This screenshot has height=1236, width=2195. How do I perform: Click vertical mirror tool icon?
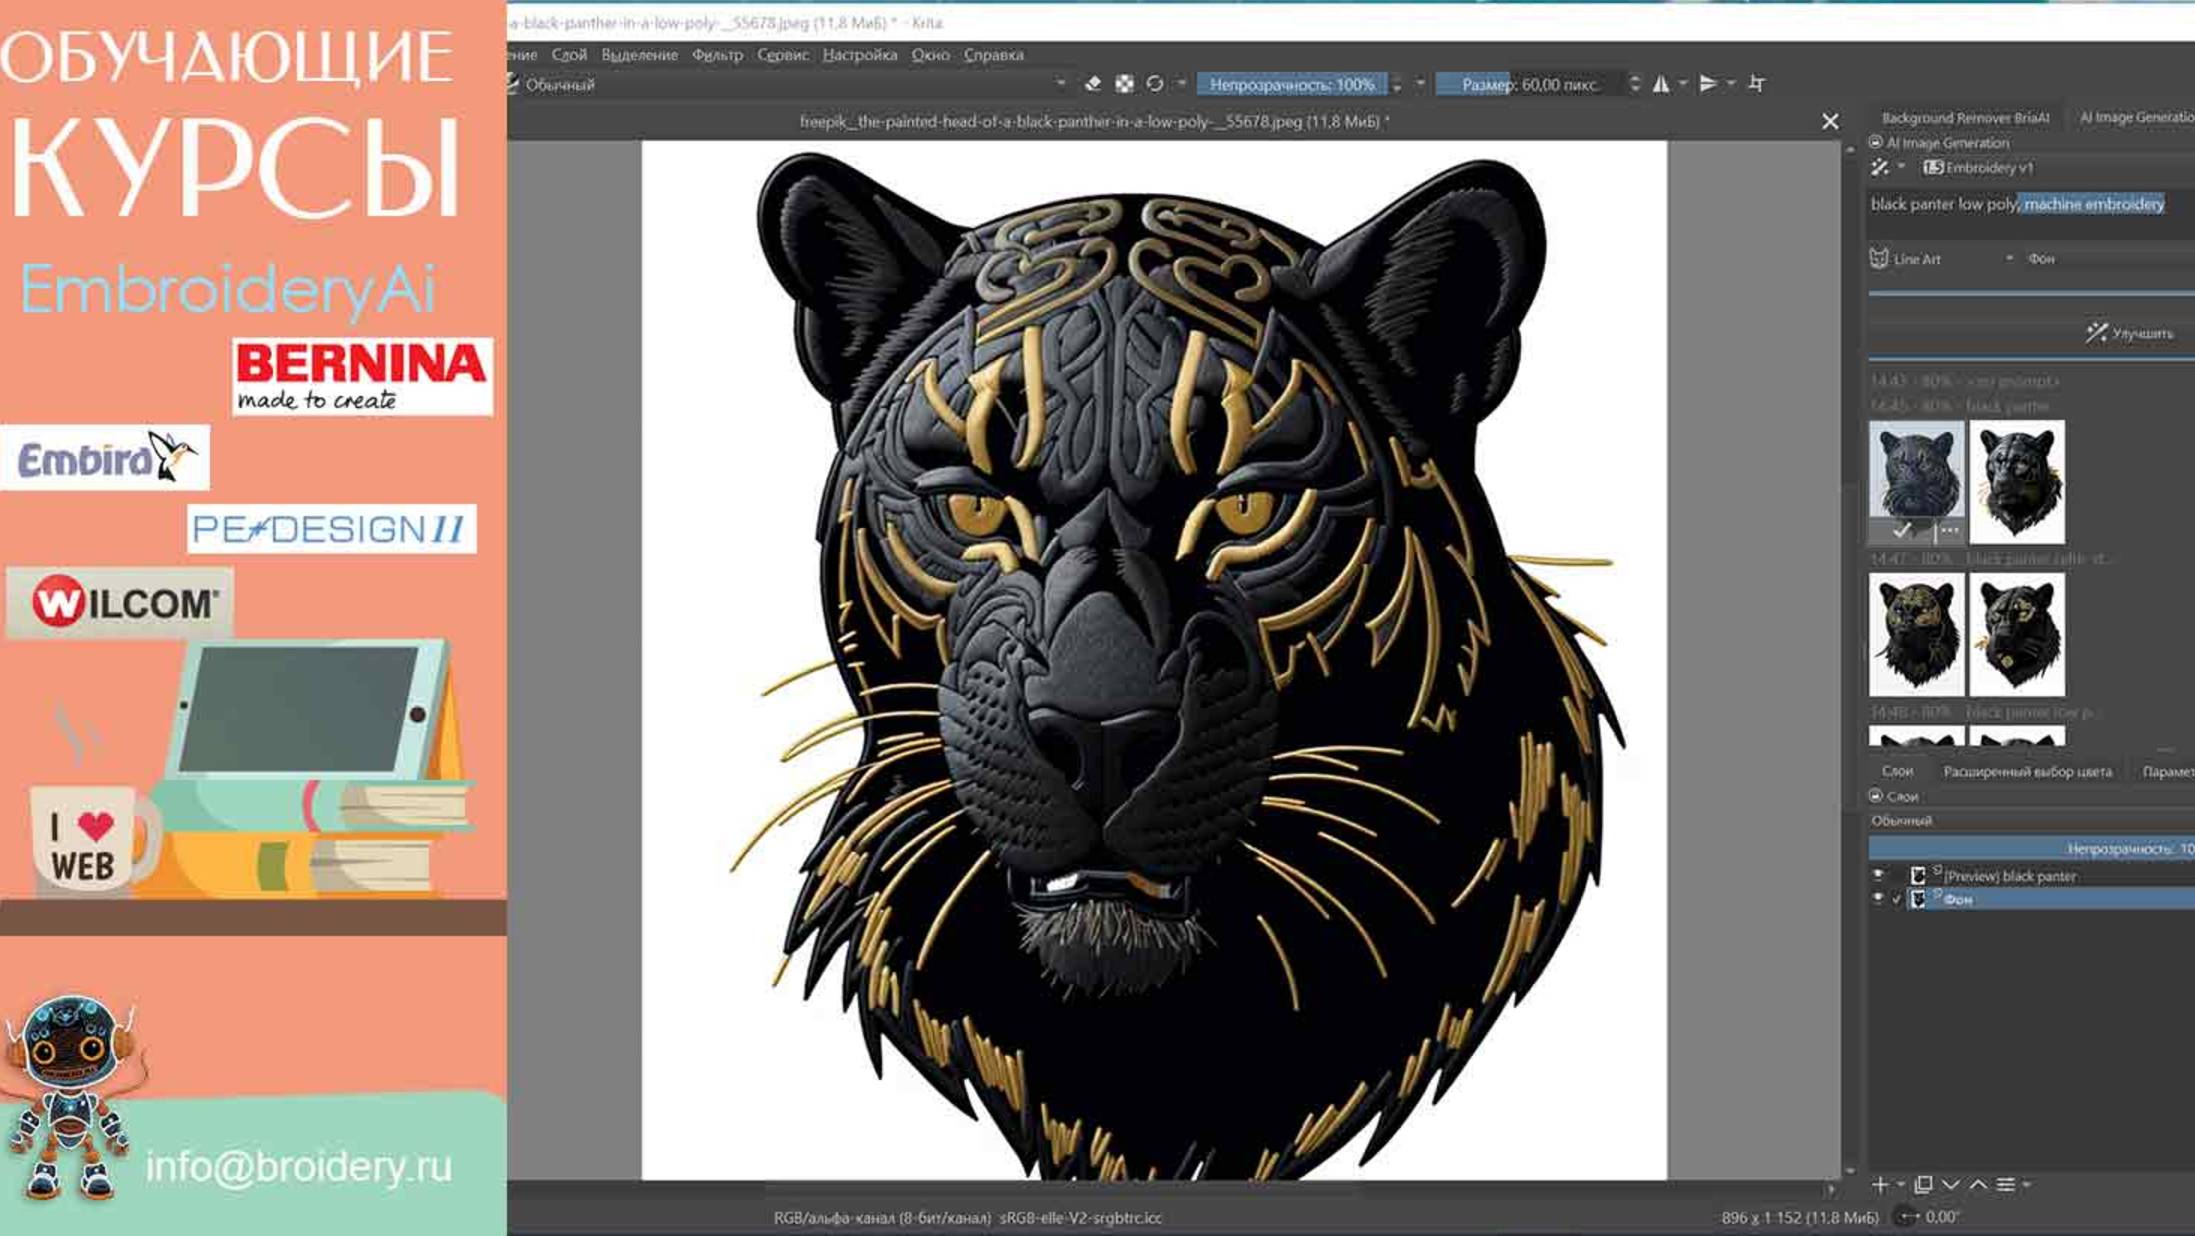[x=1708, y=84]
